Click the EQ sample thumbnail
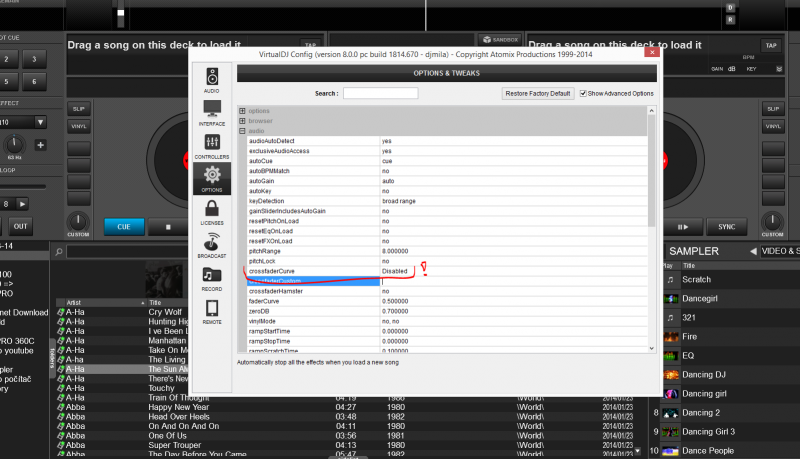 (670, 355)
